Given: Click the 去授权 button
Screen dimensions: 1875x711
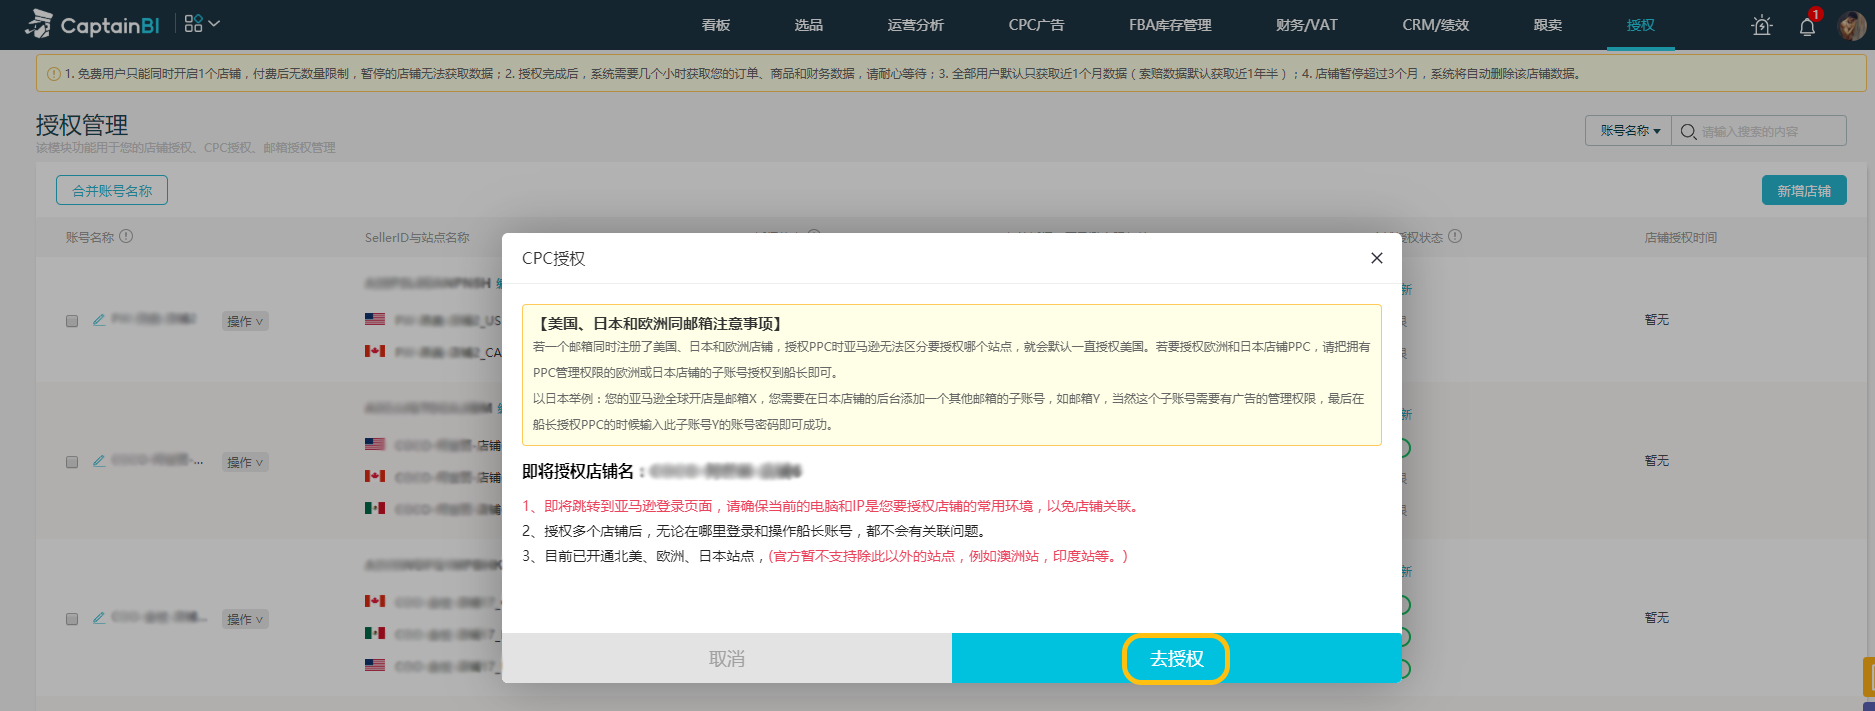Looking at the screenshot, I should [1177, 658].
